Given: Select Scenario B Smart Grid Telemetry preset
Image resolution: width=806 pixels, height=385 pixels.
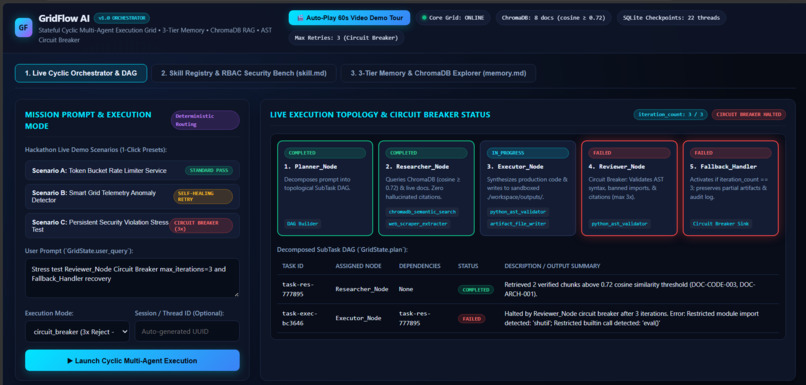Looking at the screenshot, I should click(132, 196).
